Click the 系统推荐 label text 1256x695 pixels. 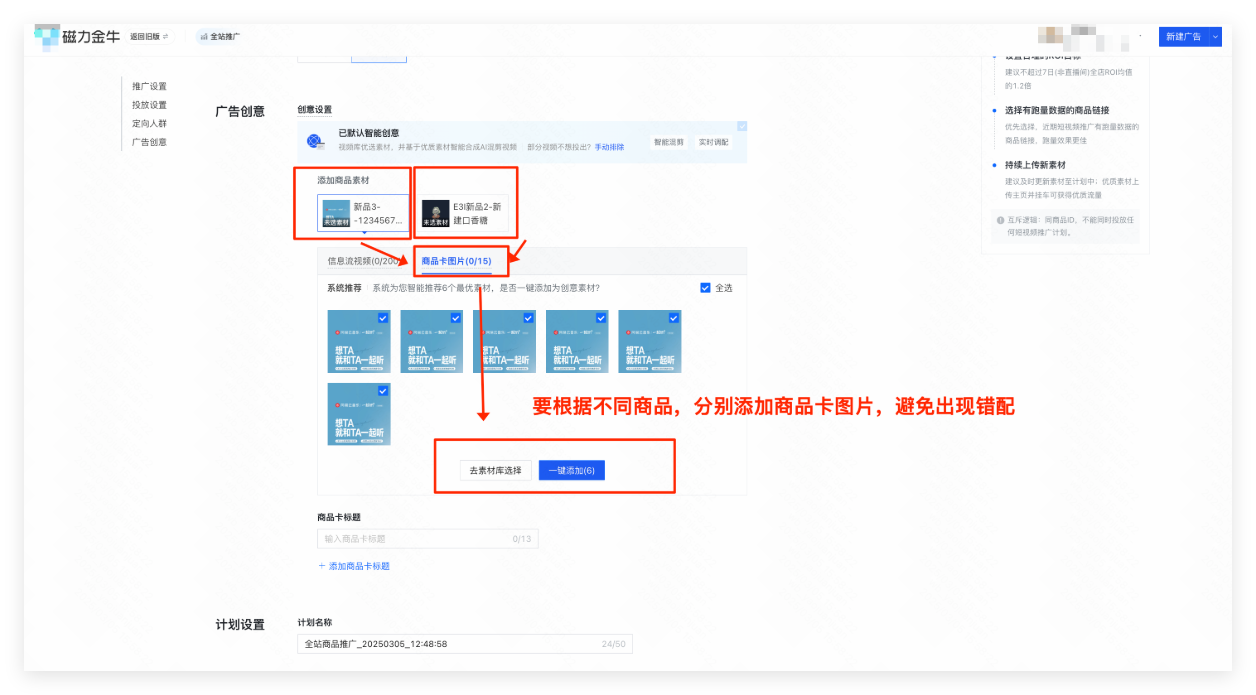coord(345,288)
